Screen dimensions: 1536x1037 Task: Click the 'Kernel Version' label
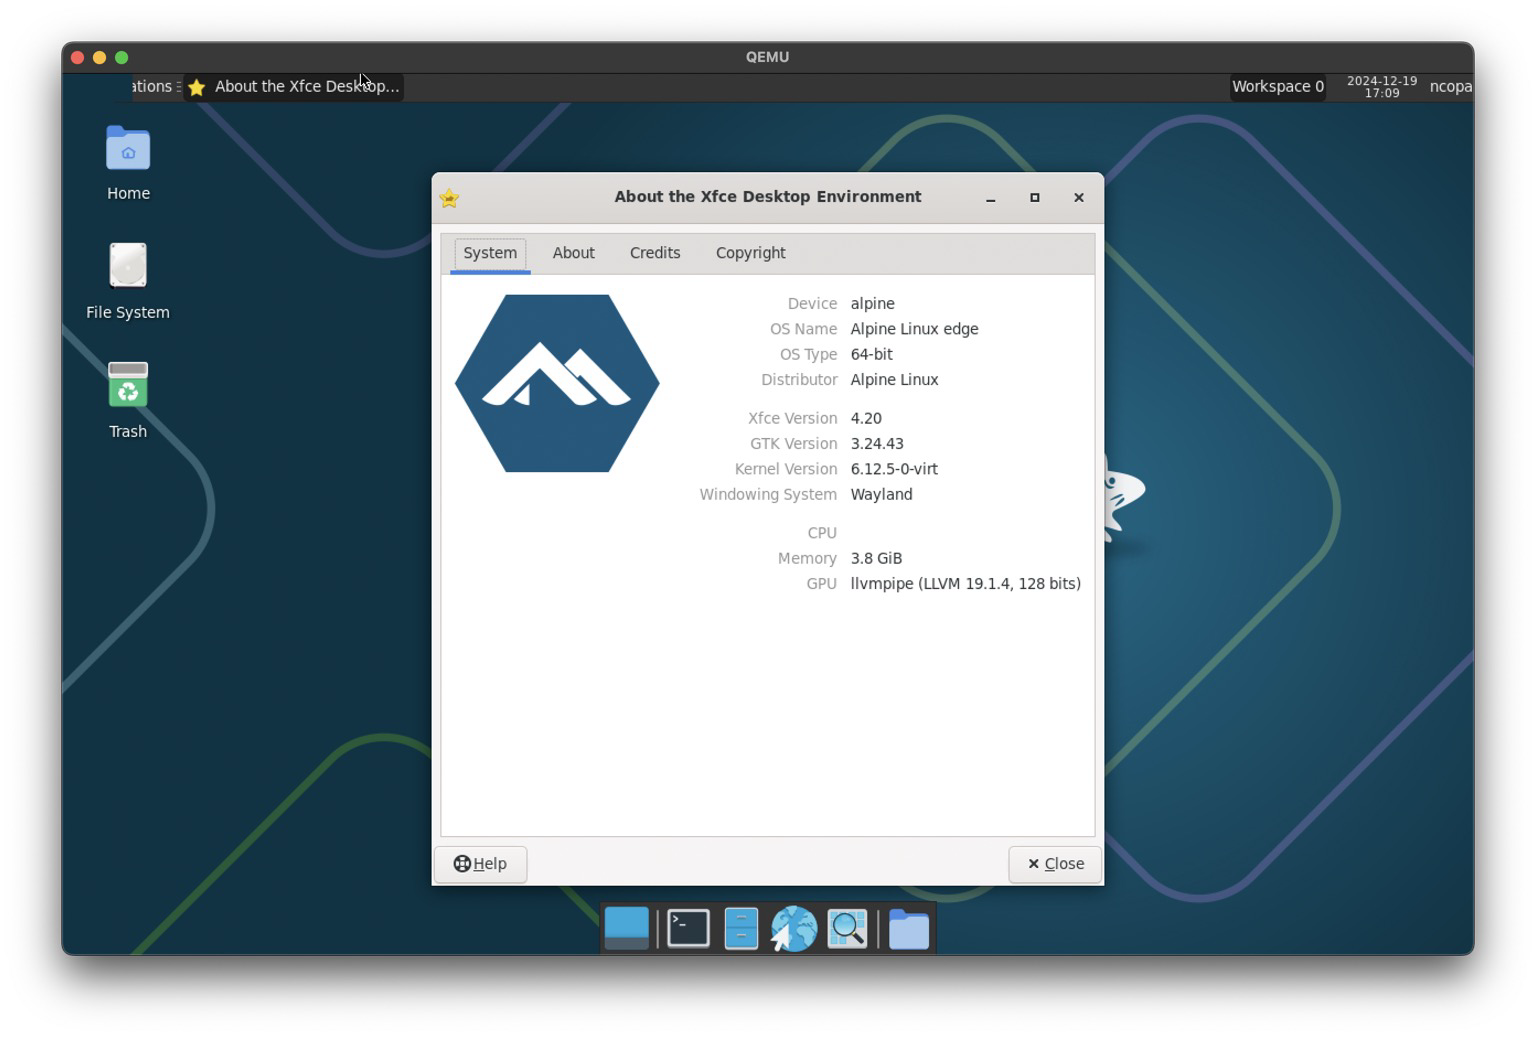click(x=786, y=469)
